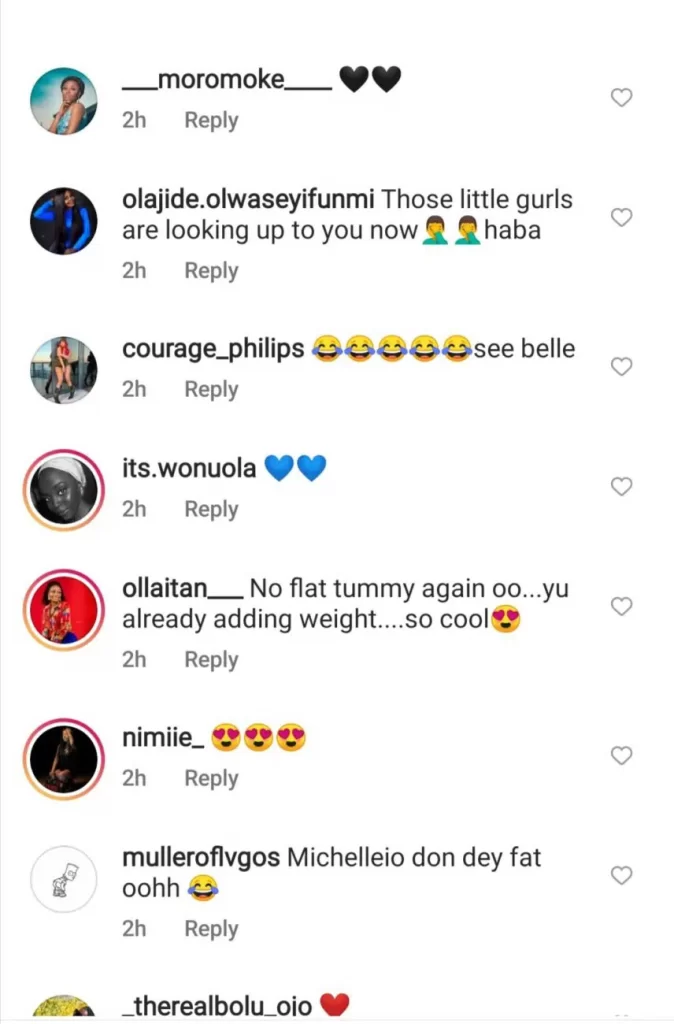Like olajide.olwaseyifunmi's comment with the heart
Viewport: 674px width, 1024px height.
click(x=621, y=217)
